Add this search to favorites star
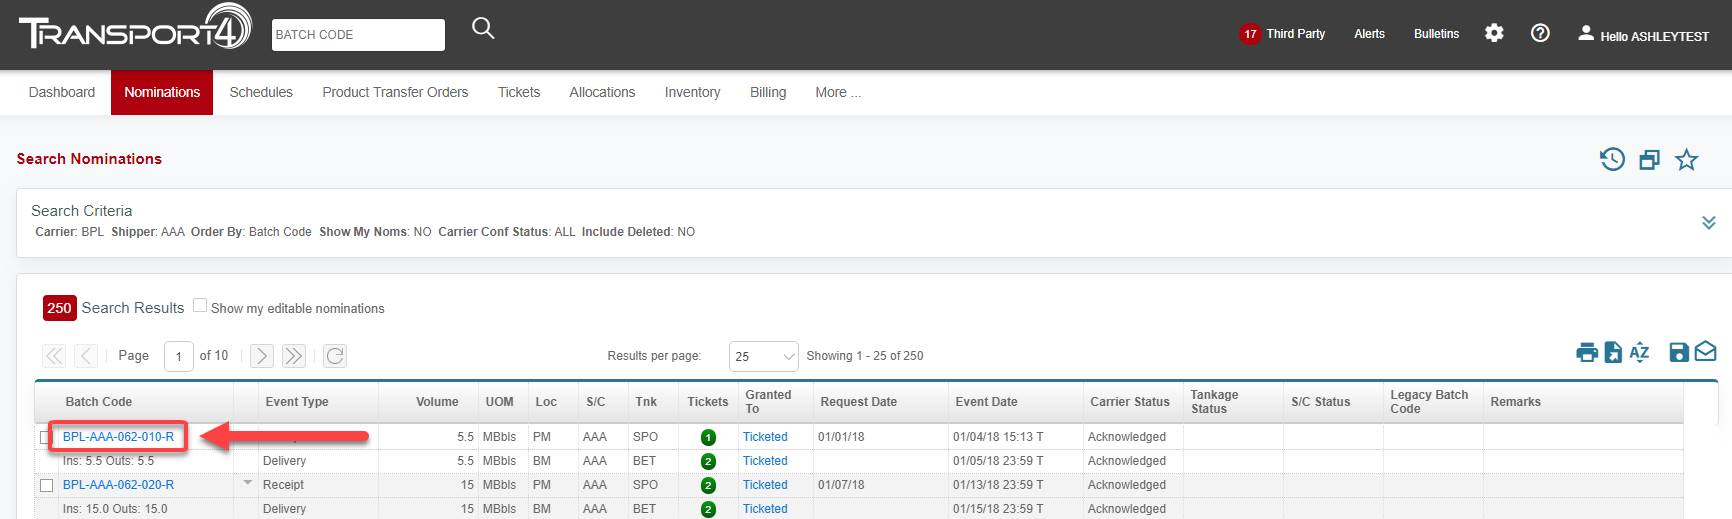The image size is (1732, 519). tap(1686, 160)
